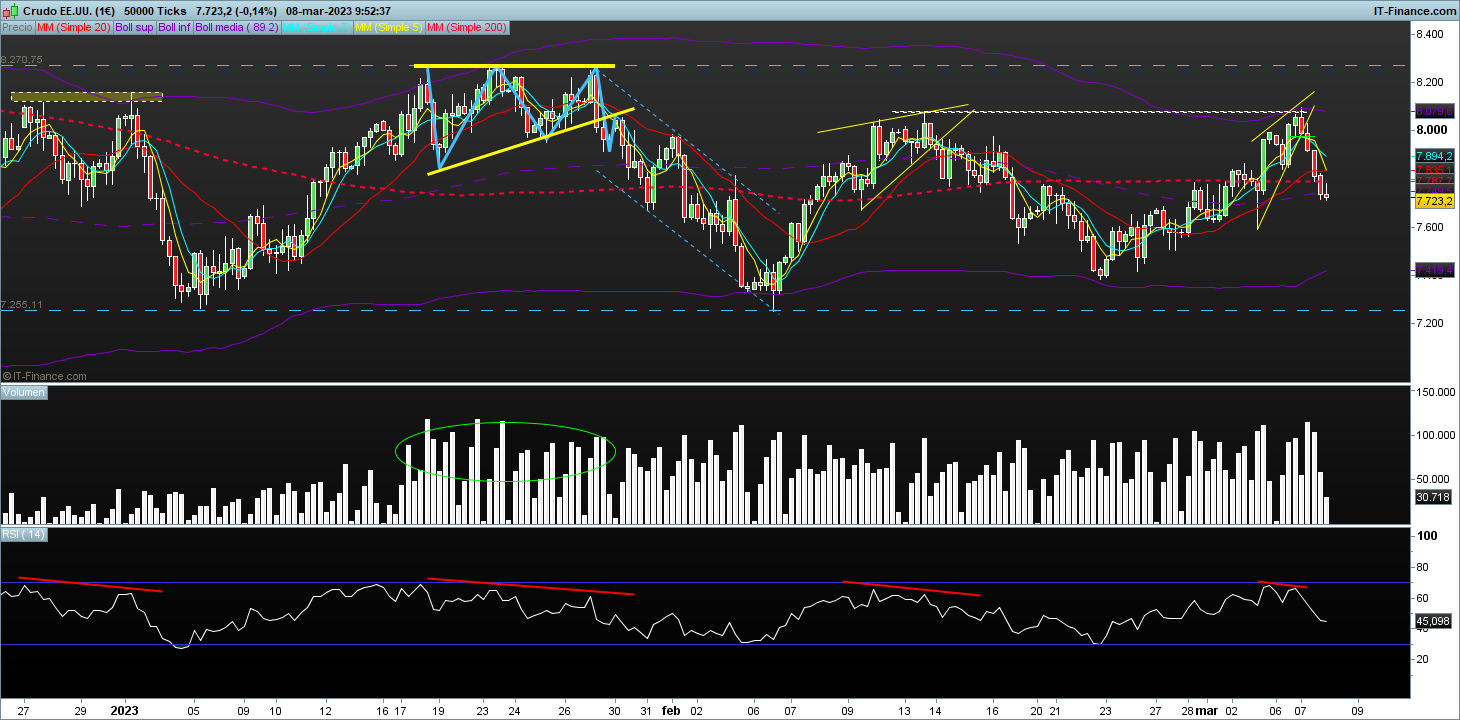
Task: Select the Boll inf indicator label
Action: tap(175, 27)
